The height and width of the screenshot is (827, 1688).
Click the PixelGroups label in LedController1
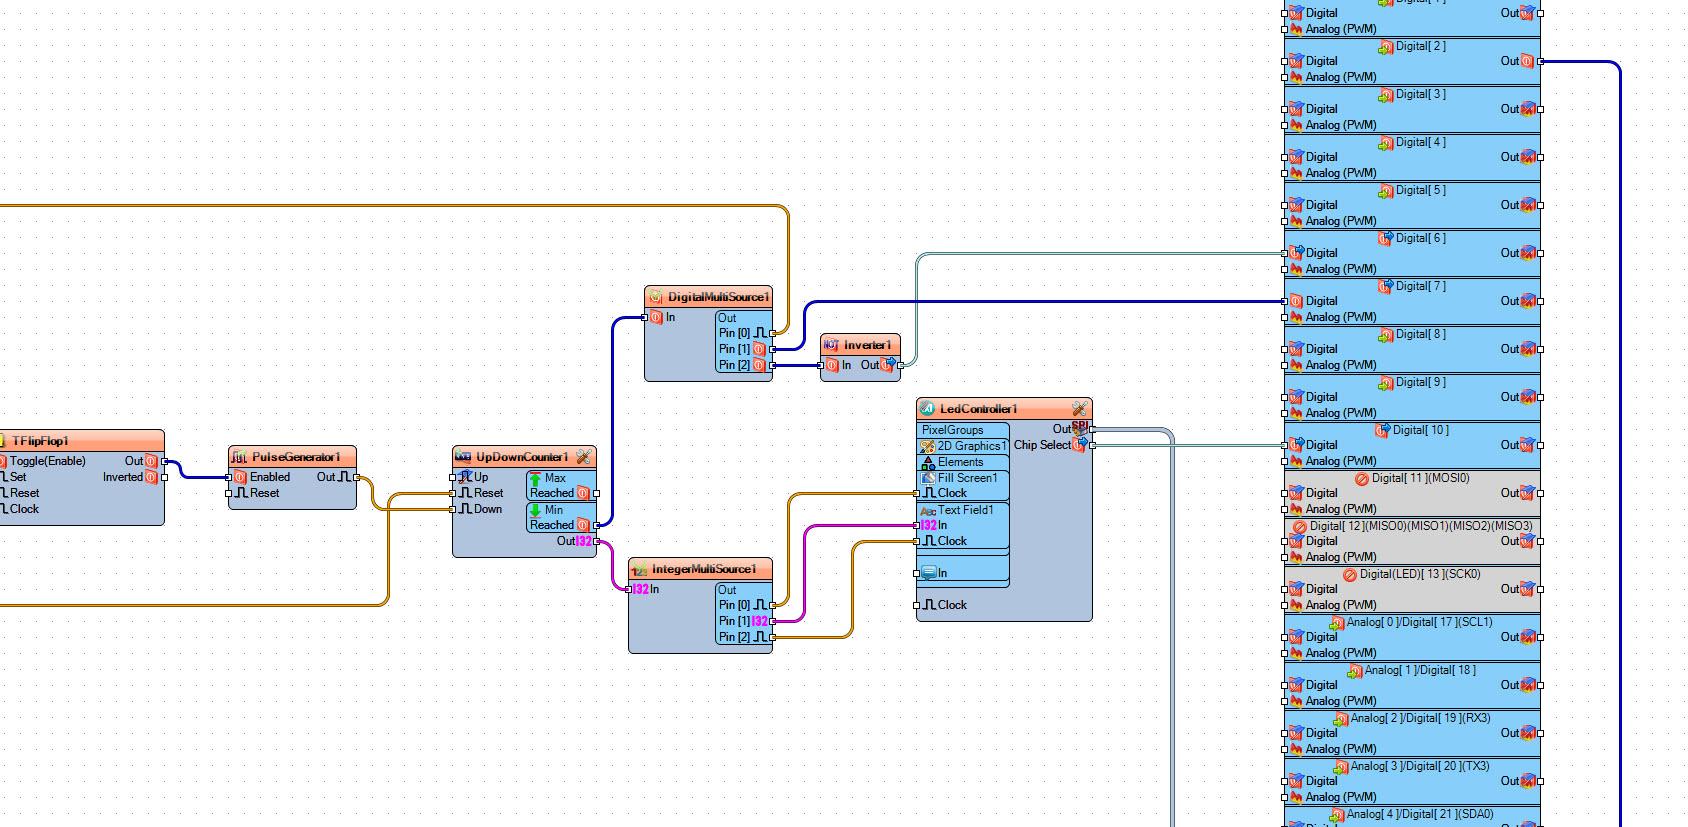(953, 430)
